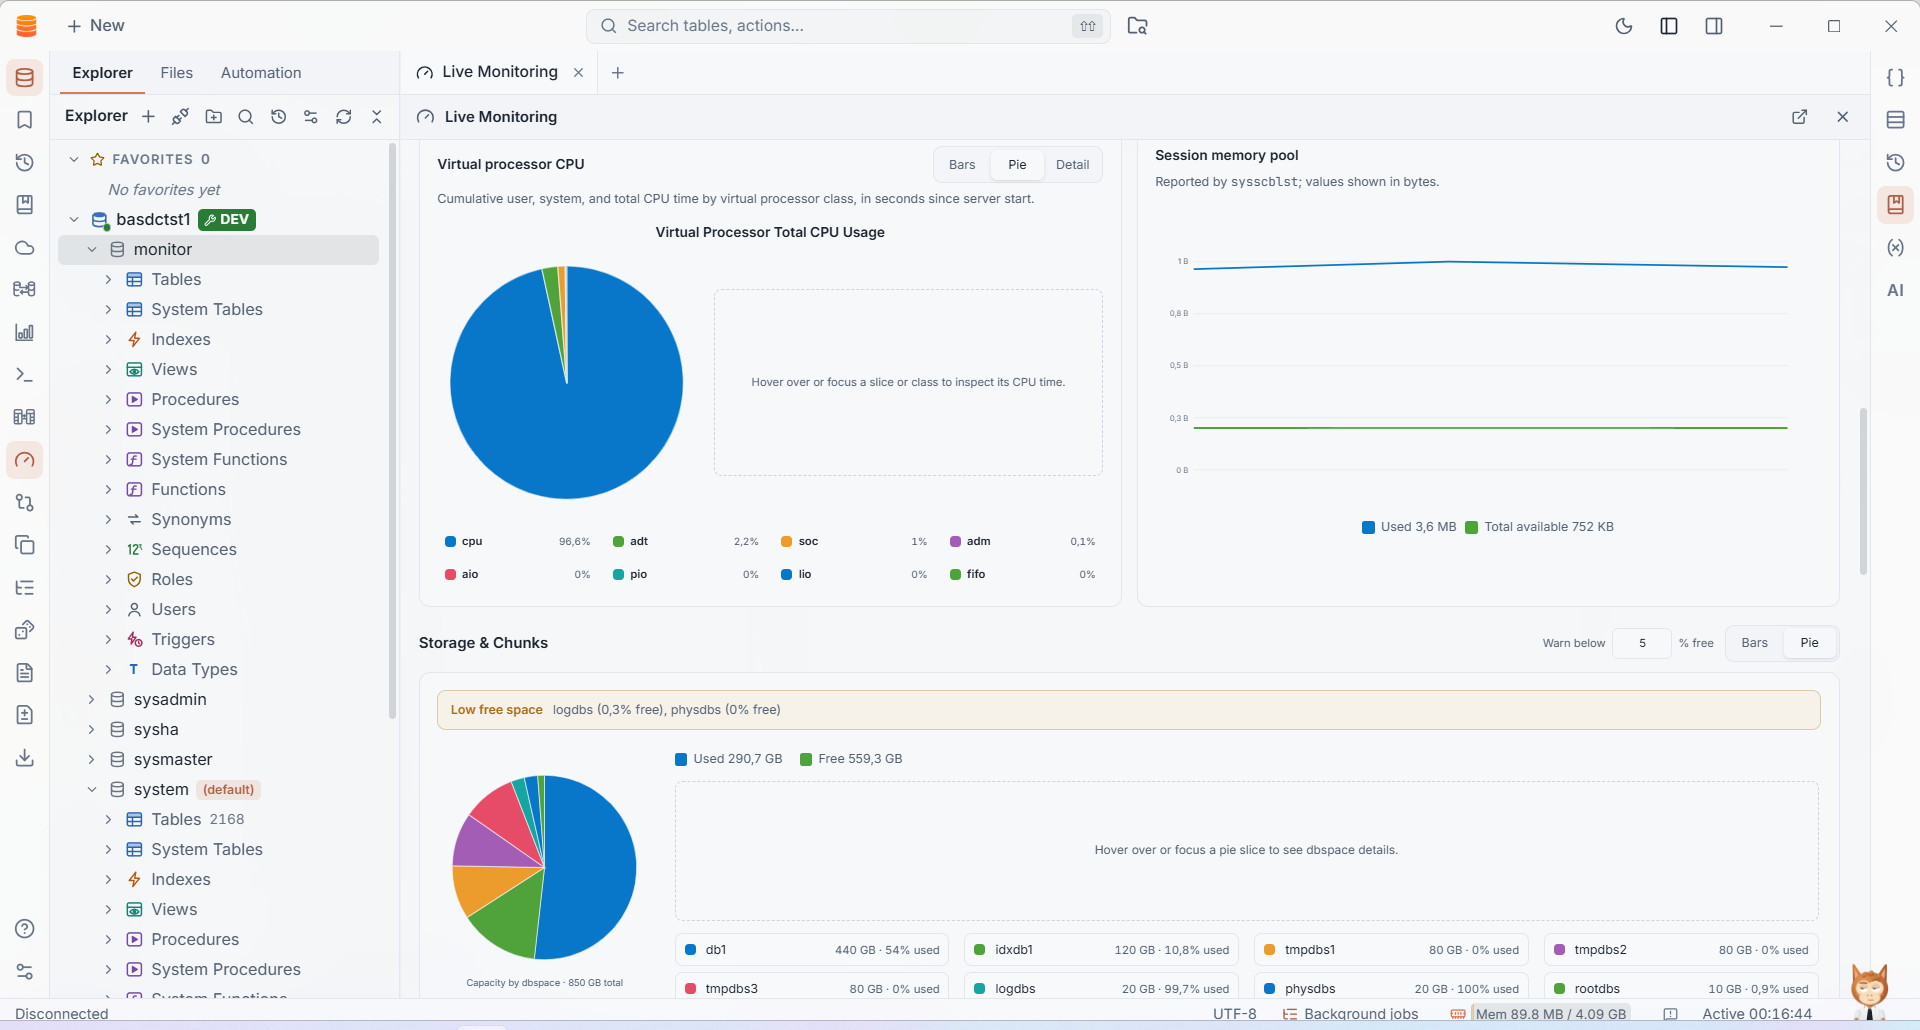The height and width of the screenshot is (1030, 1920).
Task: Refresh the Explorer tree
Action: pyautogui.click(x=344, y=117)
